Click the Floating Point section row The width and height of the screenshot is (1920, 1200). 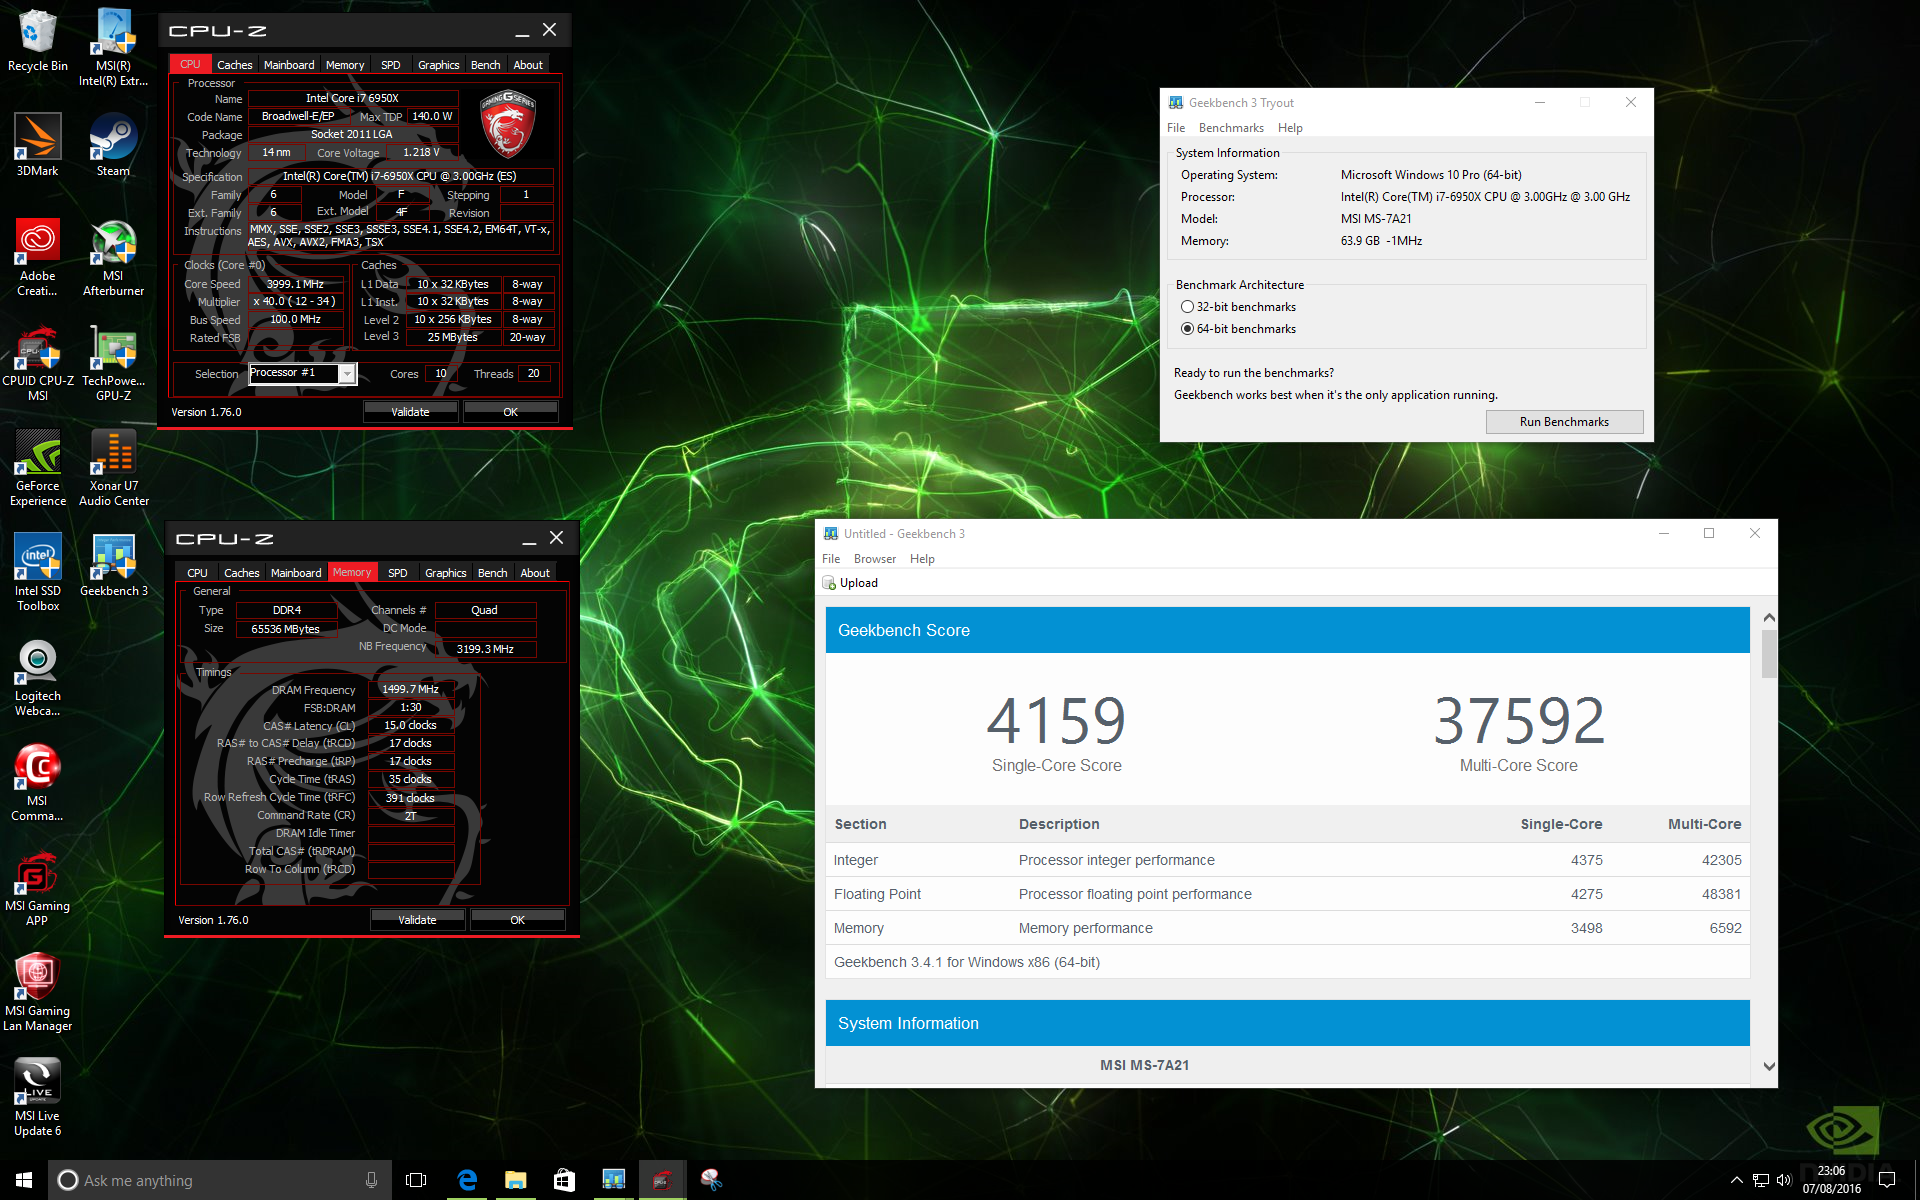coord(1288,894)
